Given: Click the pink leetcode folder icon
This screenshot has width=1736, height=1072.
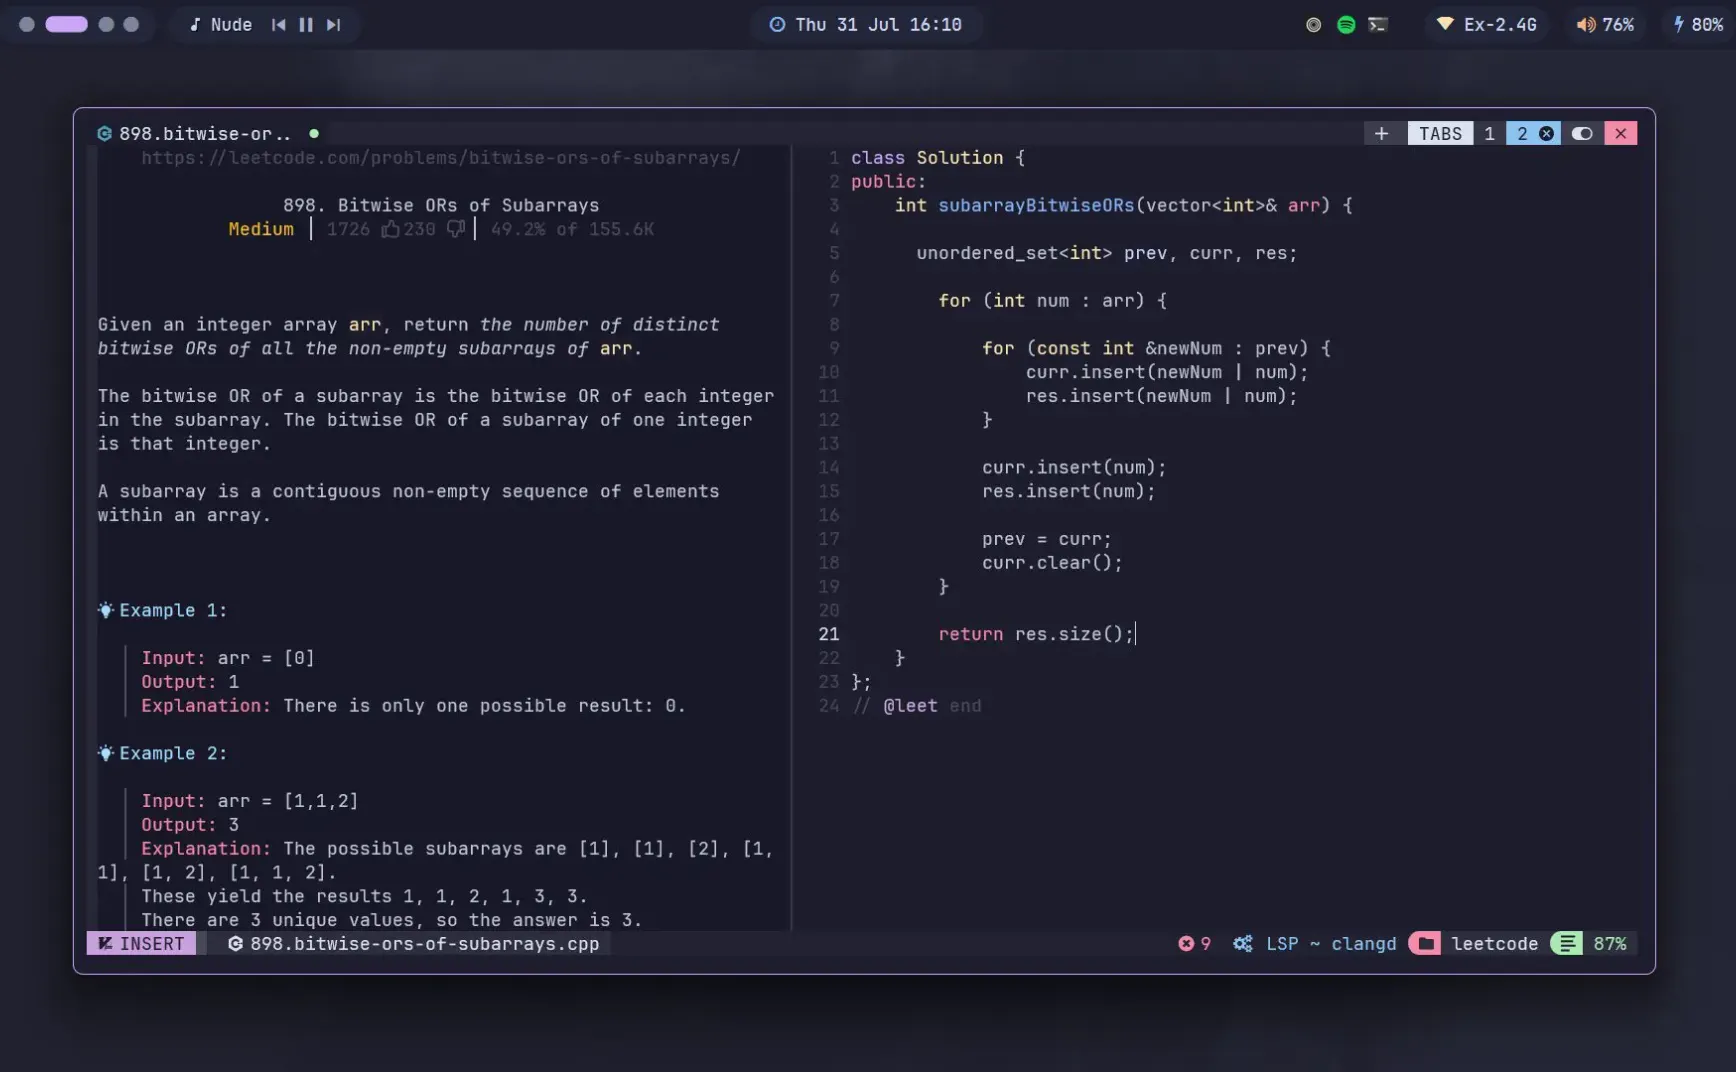Looking at the screenshot, I should (x=1425, y=943).
